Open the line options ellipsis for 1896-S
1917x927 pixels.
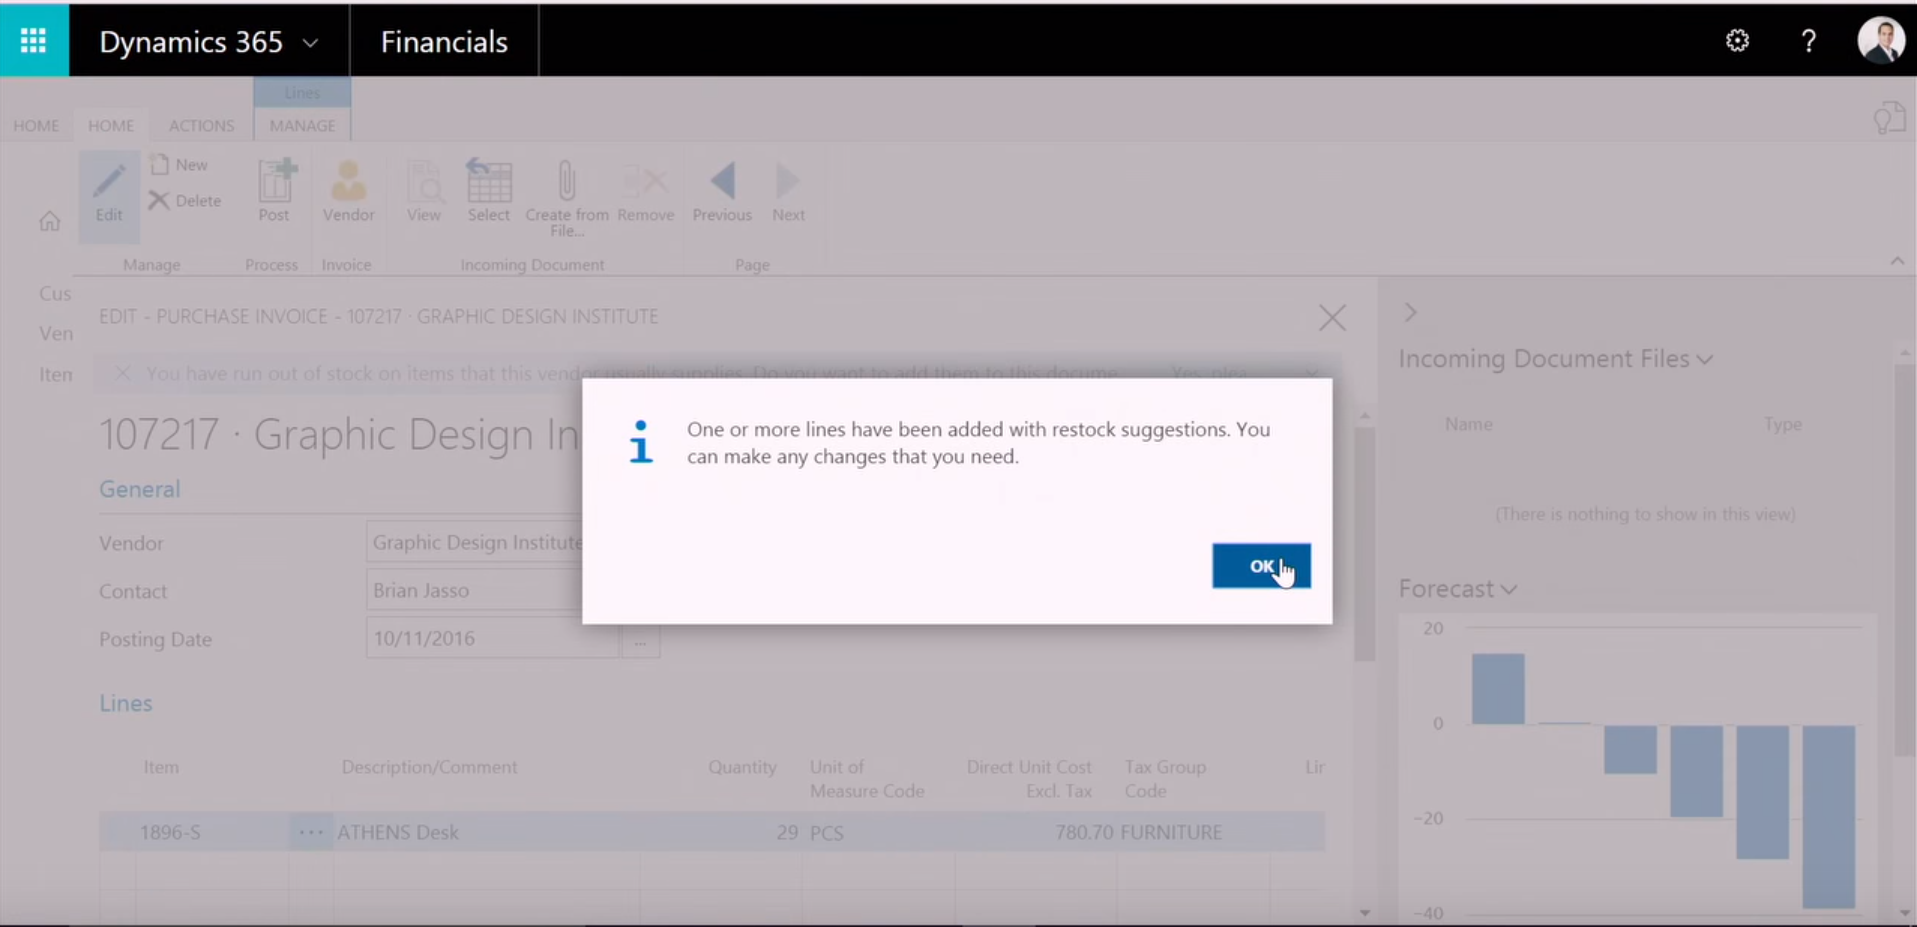coord(311,832)
